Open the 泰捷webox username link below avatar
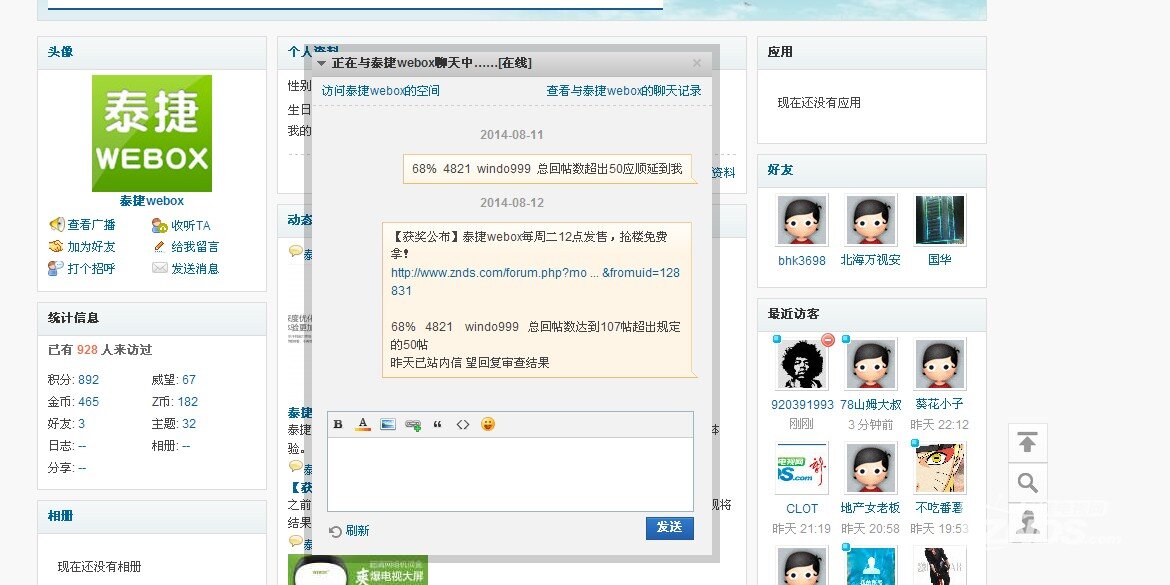Image resolution: width=1170 pixels, height=585 pixels. pos(151,201)
